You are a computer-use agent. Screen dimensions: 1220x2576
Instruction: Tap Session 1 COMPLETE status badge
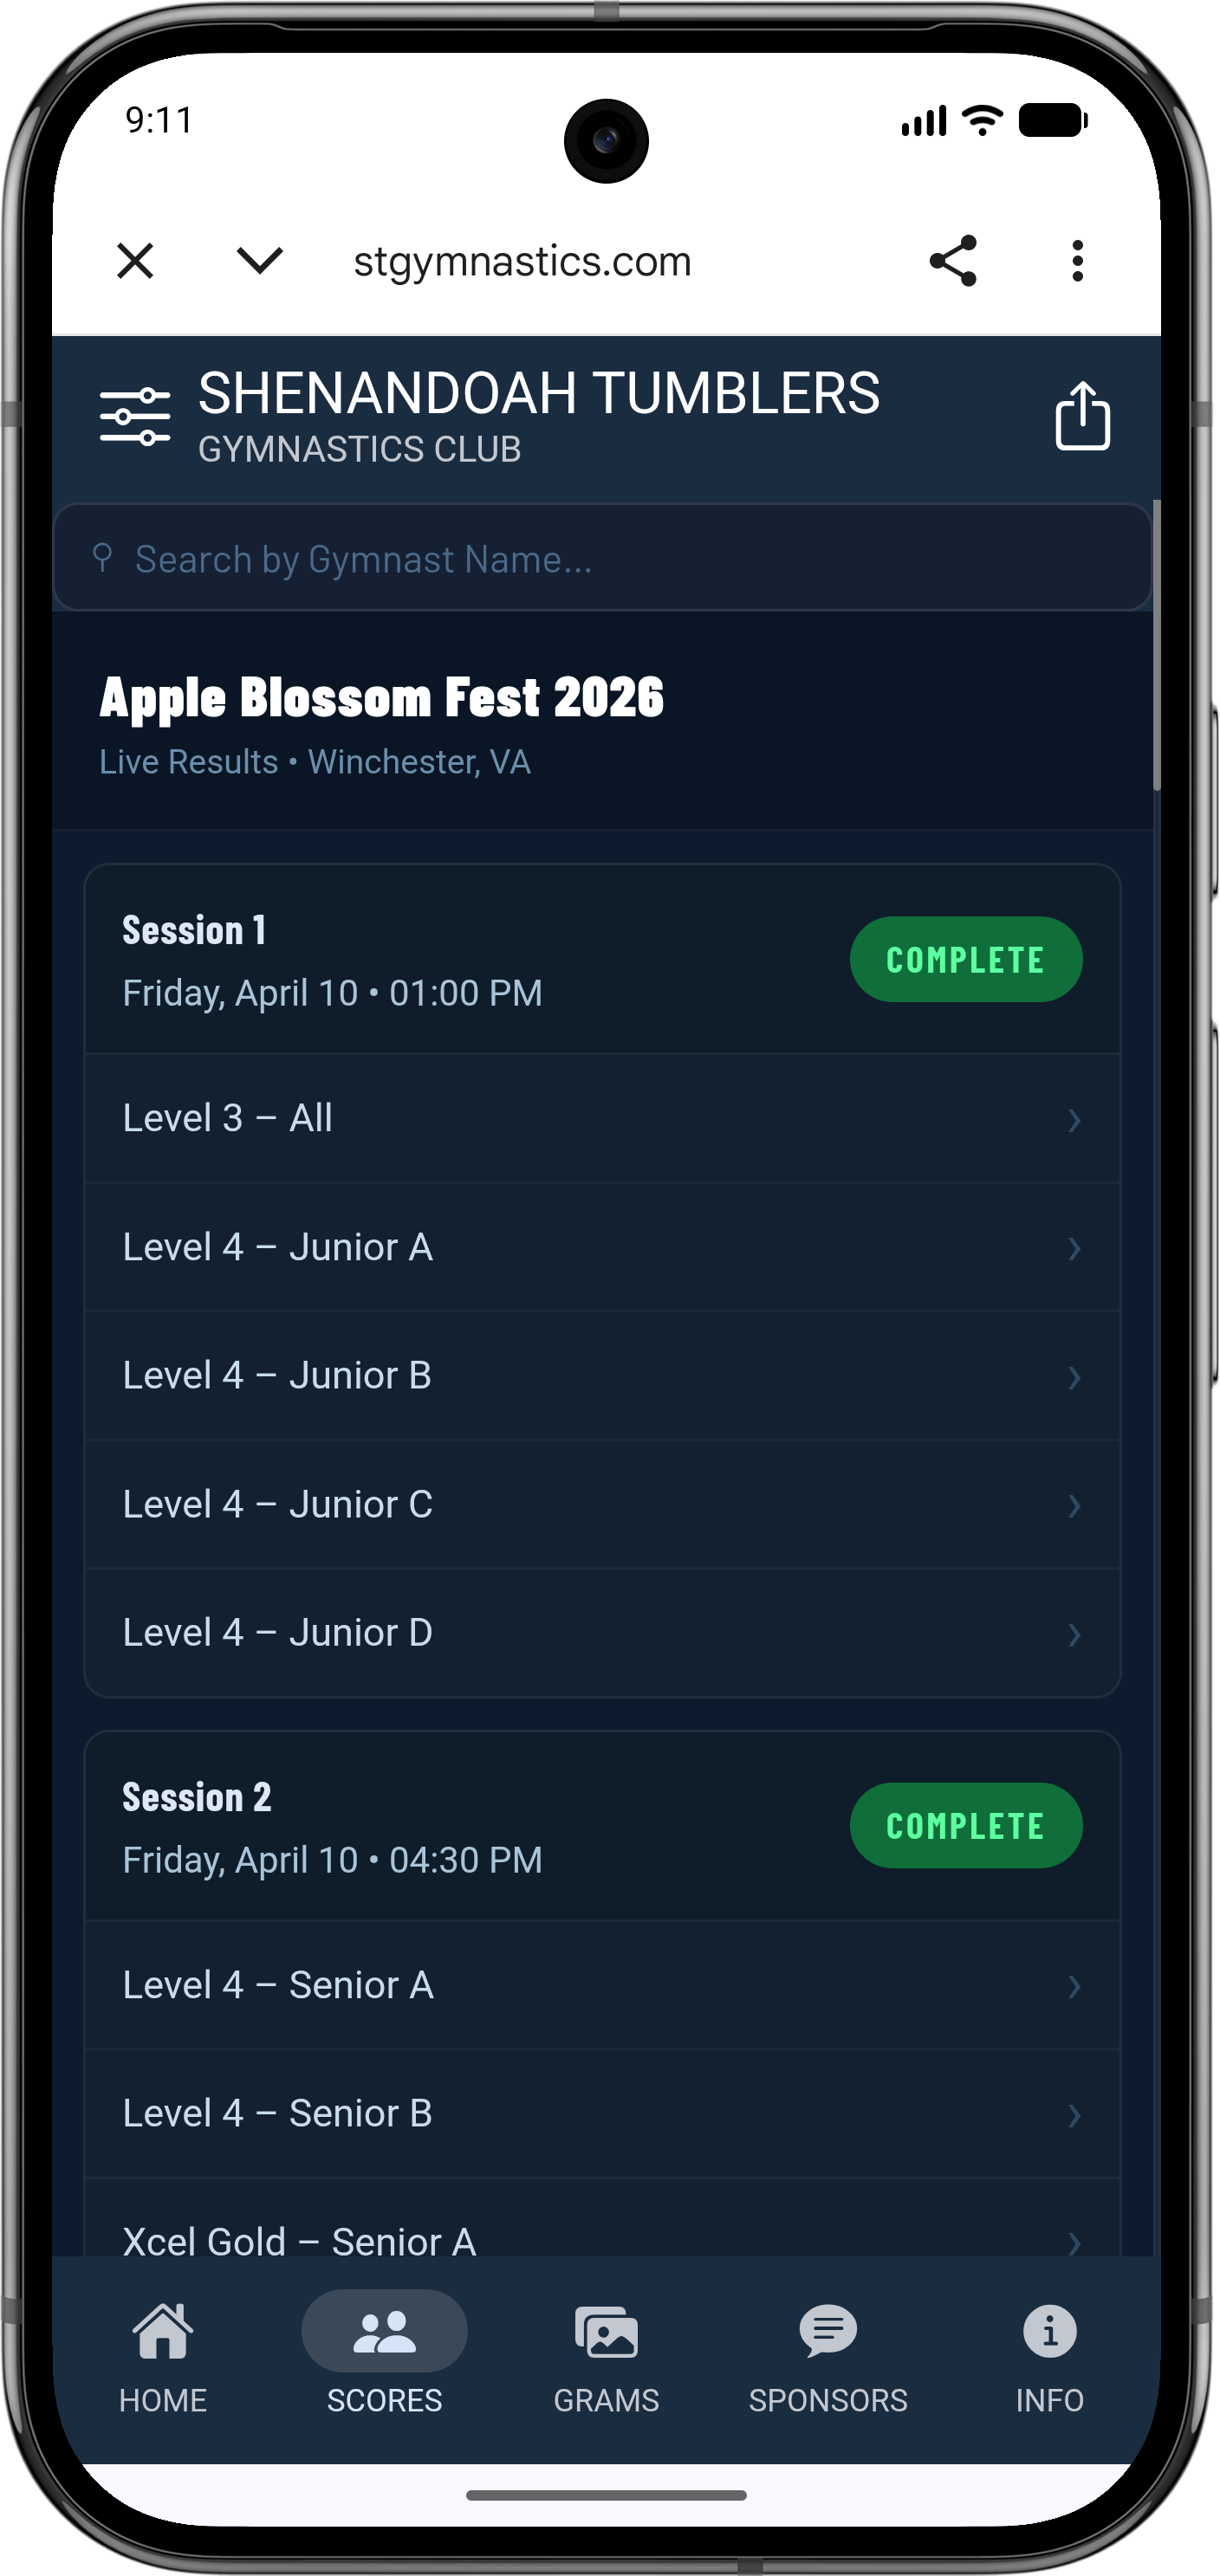[x=965, y=959]
